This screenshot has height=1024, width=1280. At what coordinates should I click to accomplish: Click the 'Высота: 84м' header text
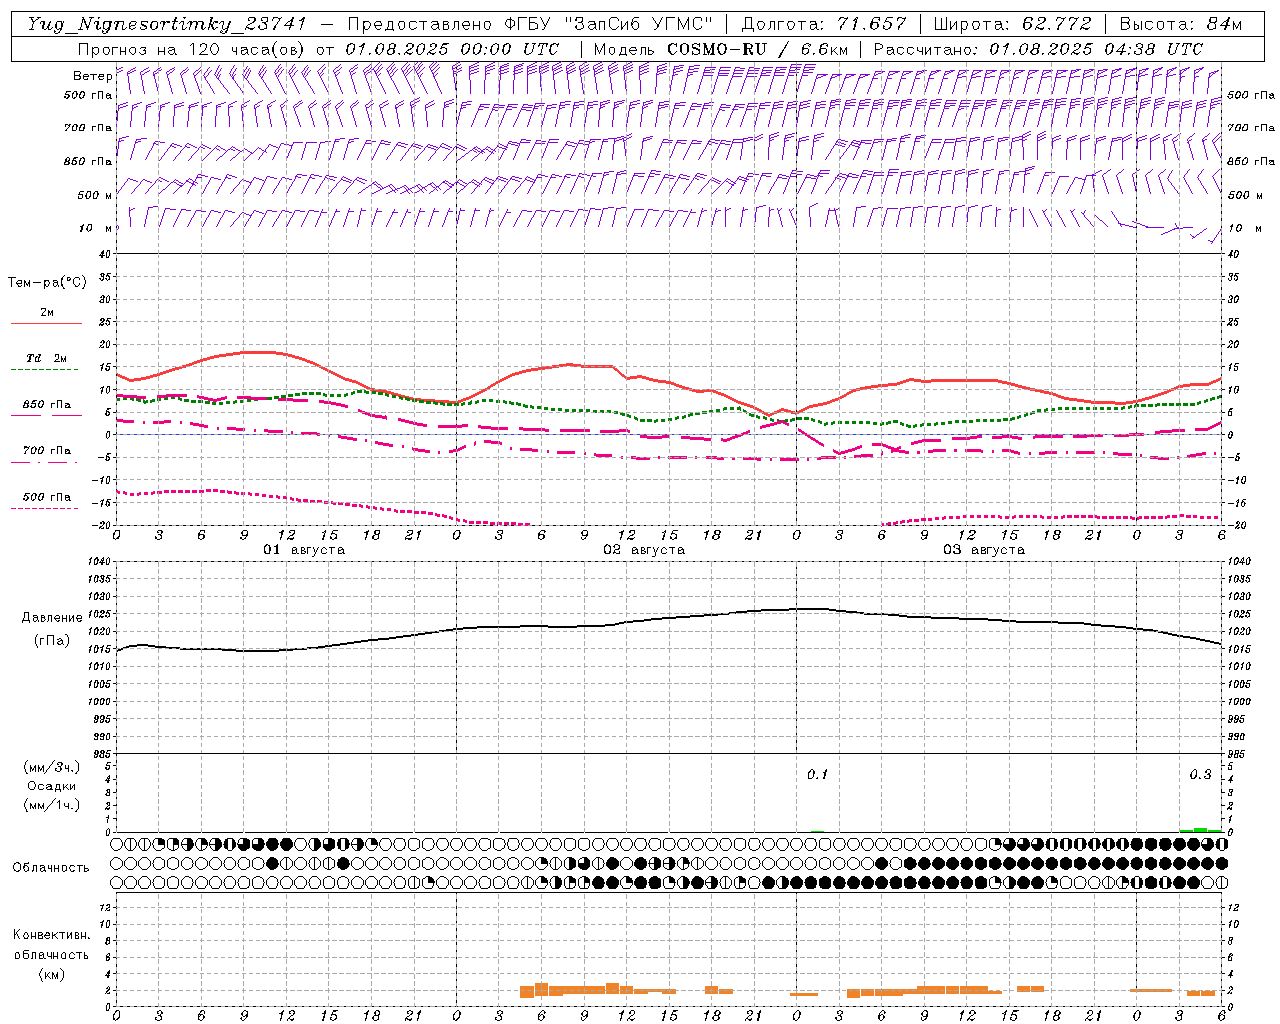pyautogui.click(x=1180, y=25)
